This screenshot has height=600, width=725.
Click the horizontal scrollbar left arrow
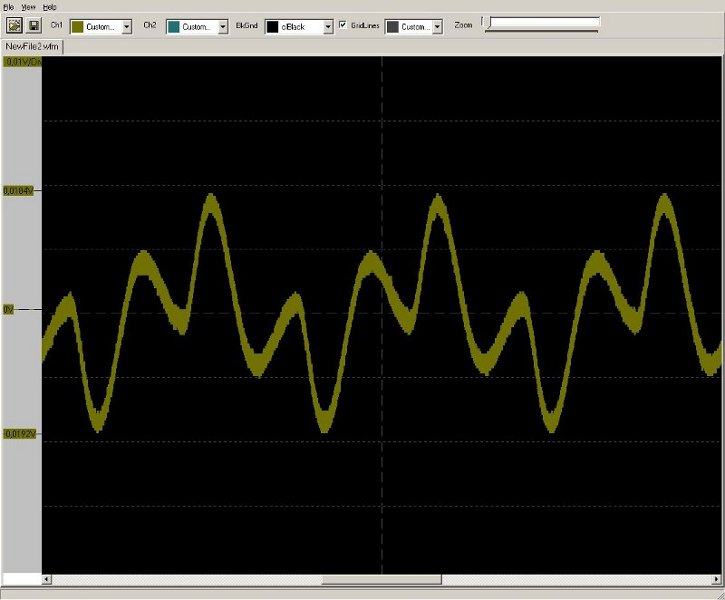(47, 580)
